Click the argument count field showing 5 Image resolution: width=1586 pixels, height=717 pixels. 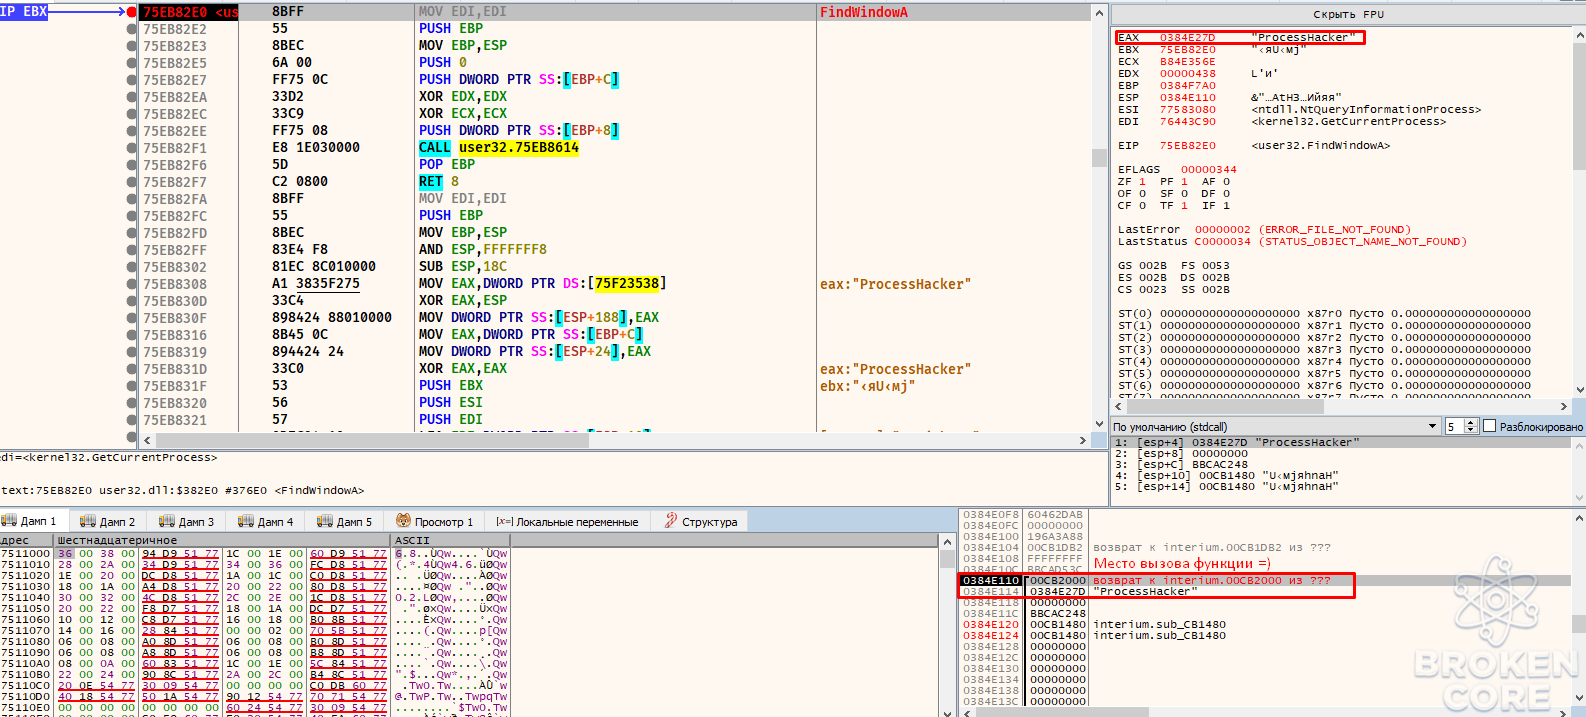click(1454, 427)
